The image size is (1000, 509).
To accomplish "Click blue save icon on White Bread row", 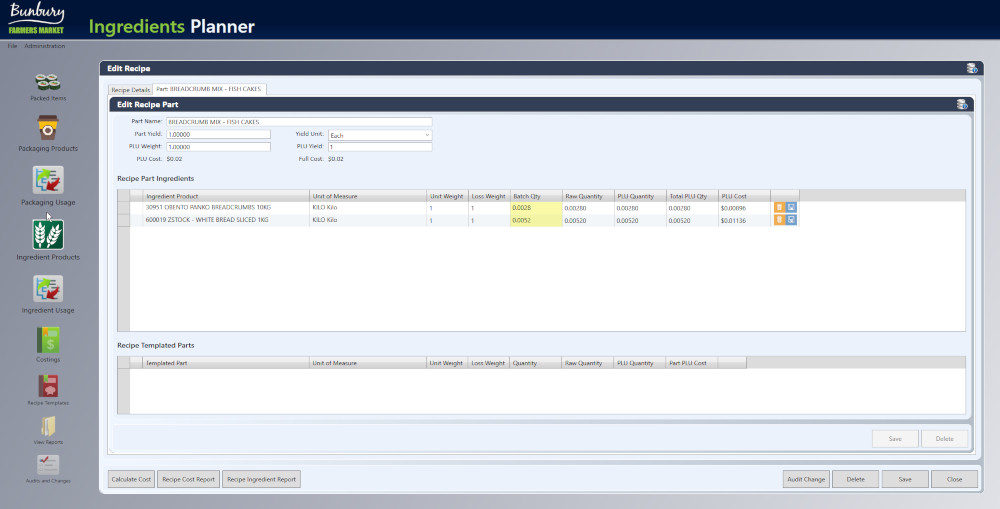I will click(791, 219).
